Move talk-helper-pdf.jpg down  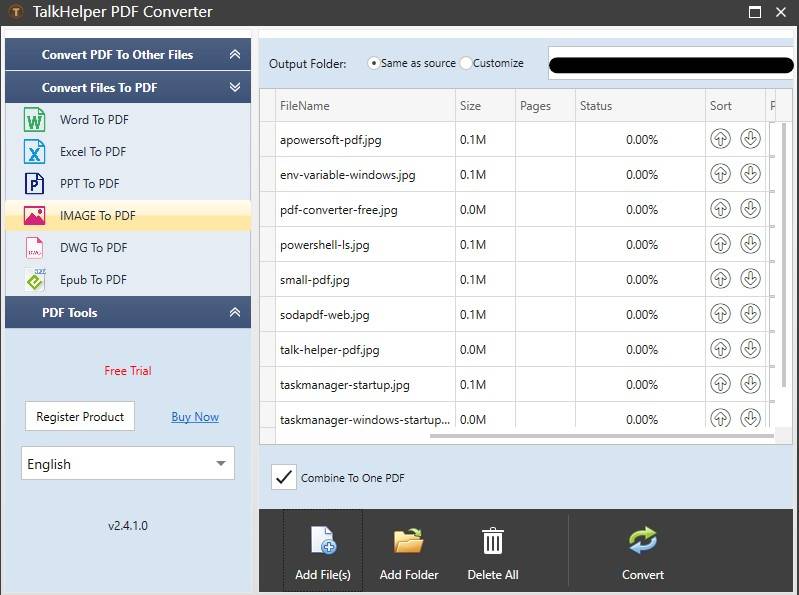[750, 349]
